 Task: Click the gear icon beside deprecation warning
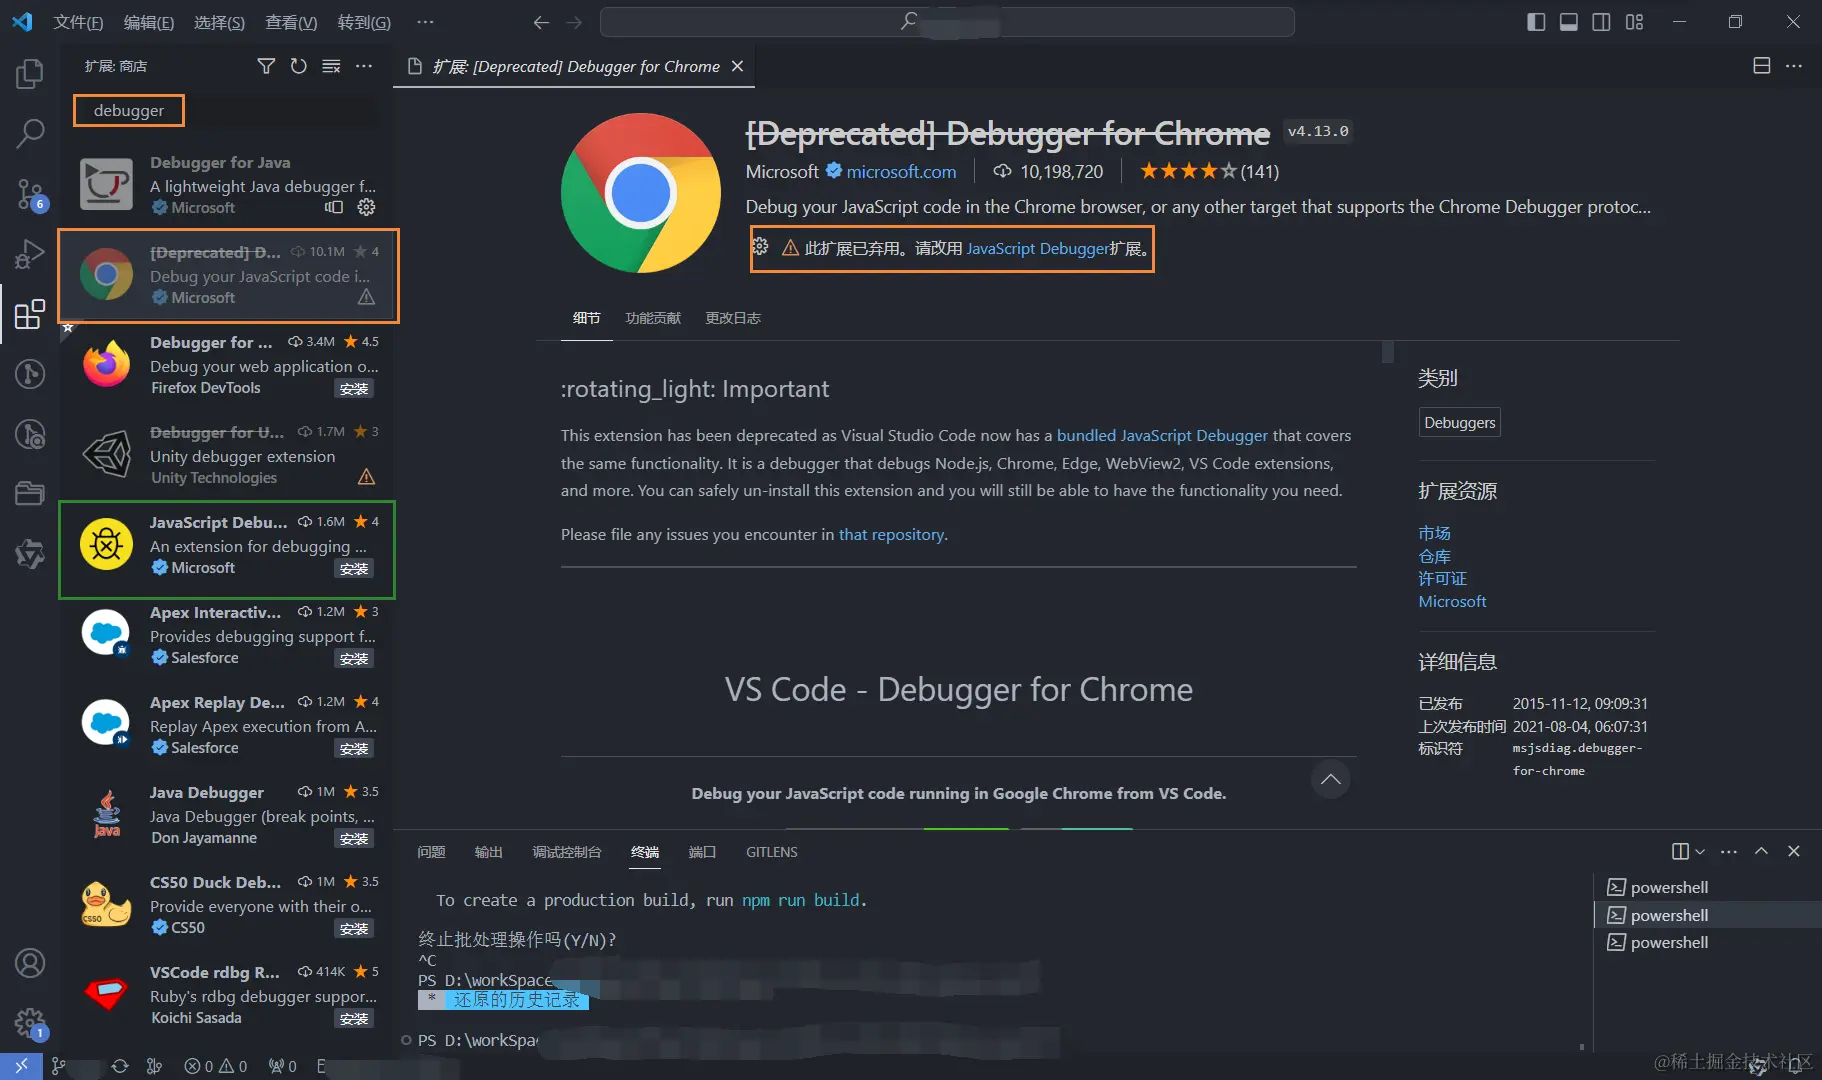(761, 247)
